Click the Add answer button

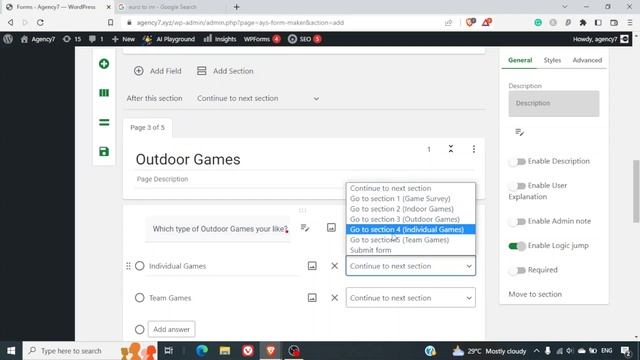[171, 329]
